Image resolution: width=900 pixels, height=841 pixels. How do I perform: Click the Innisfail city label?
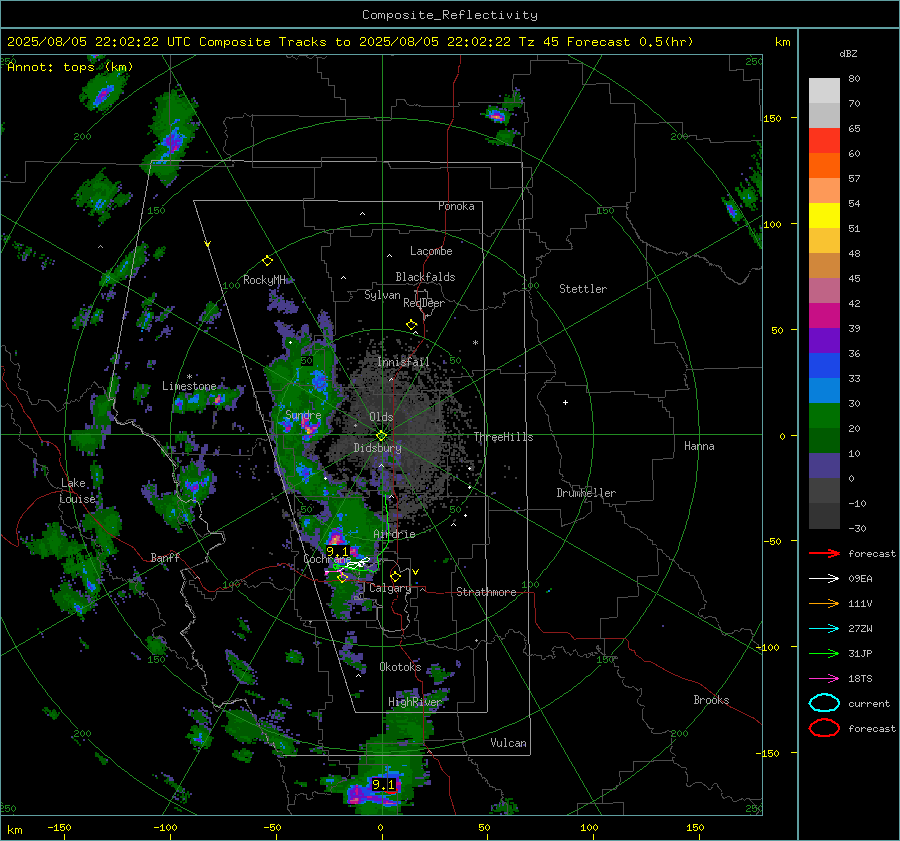(x=403, y=362)
